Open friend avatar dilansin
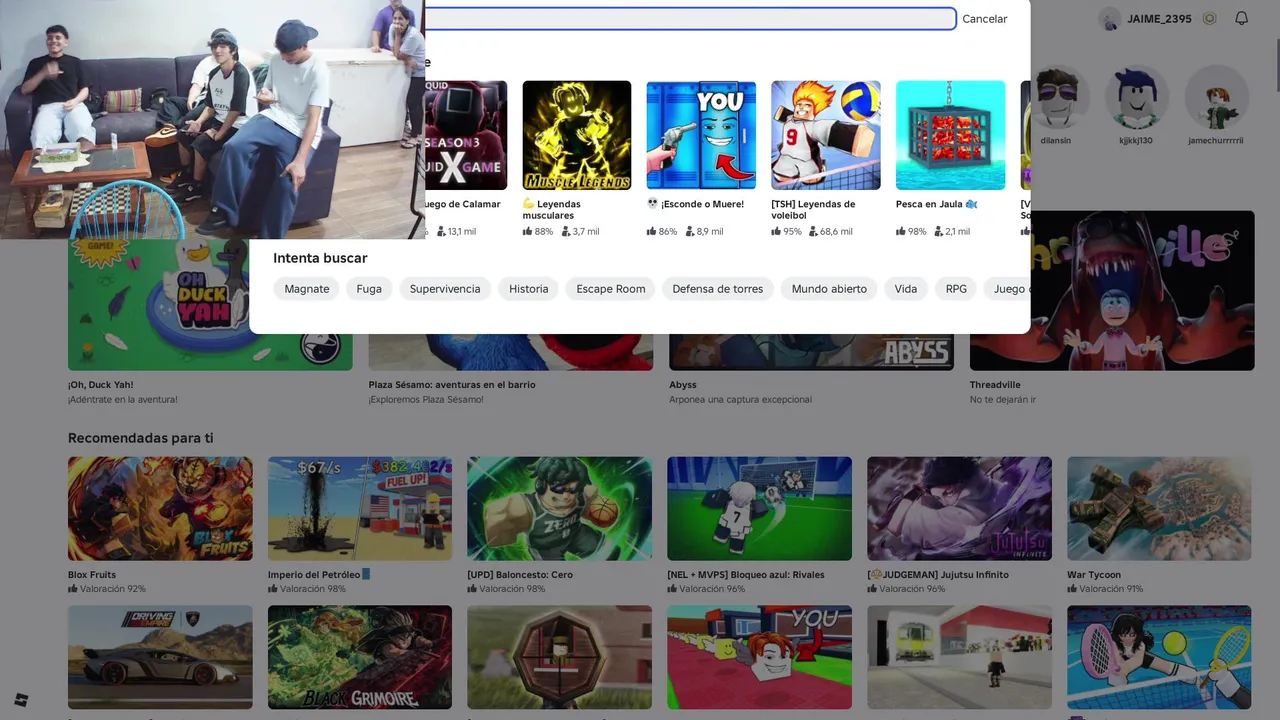 coord(1059,98)
